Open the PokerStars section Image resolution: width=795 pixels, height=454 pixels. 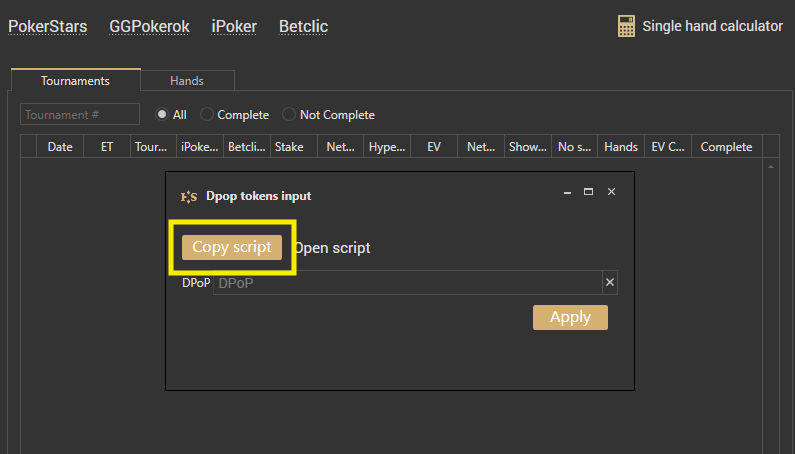[x=48, y=26]
